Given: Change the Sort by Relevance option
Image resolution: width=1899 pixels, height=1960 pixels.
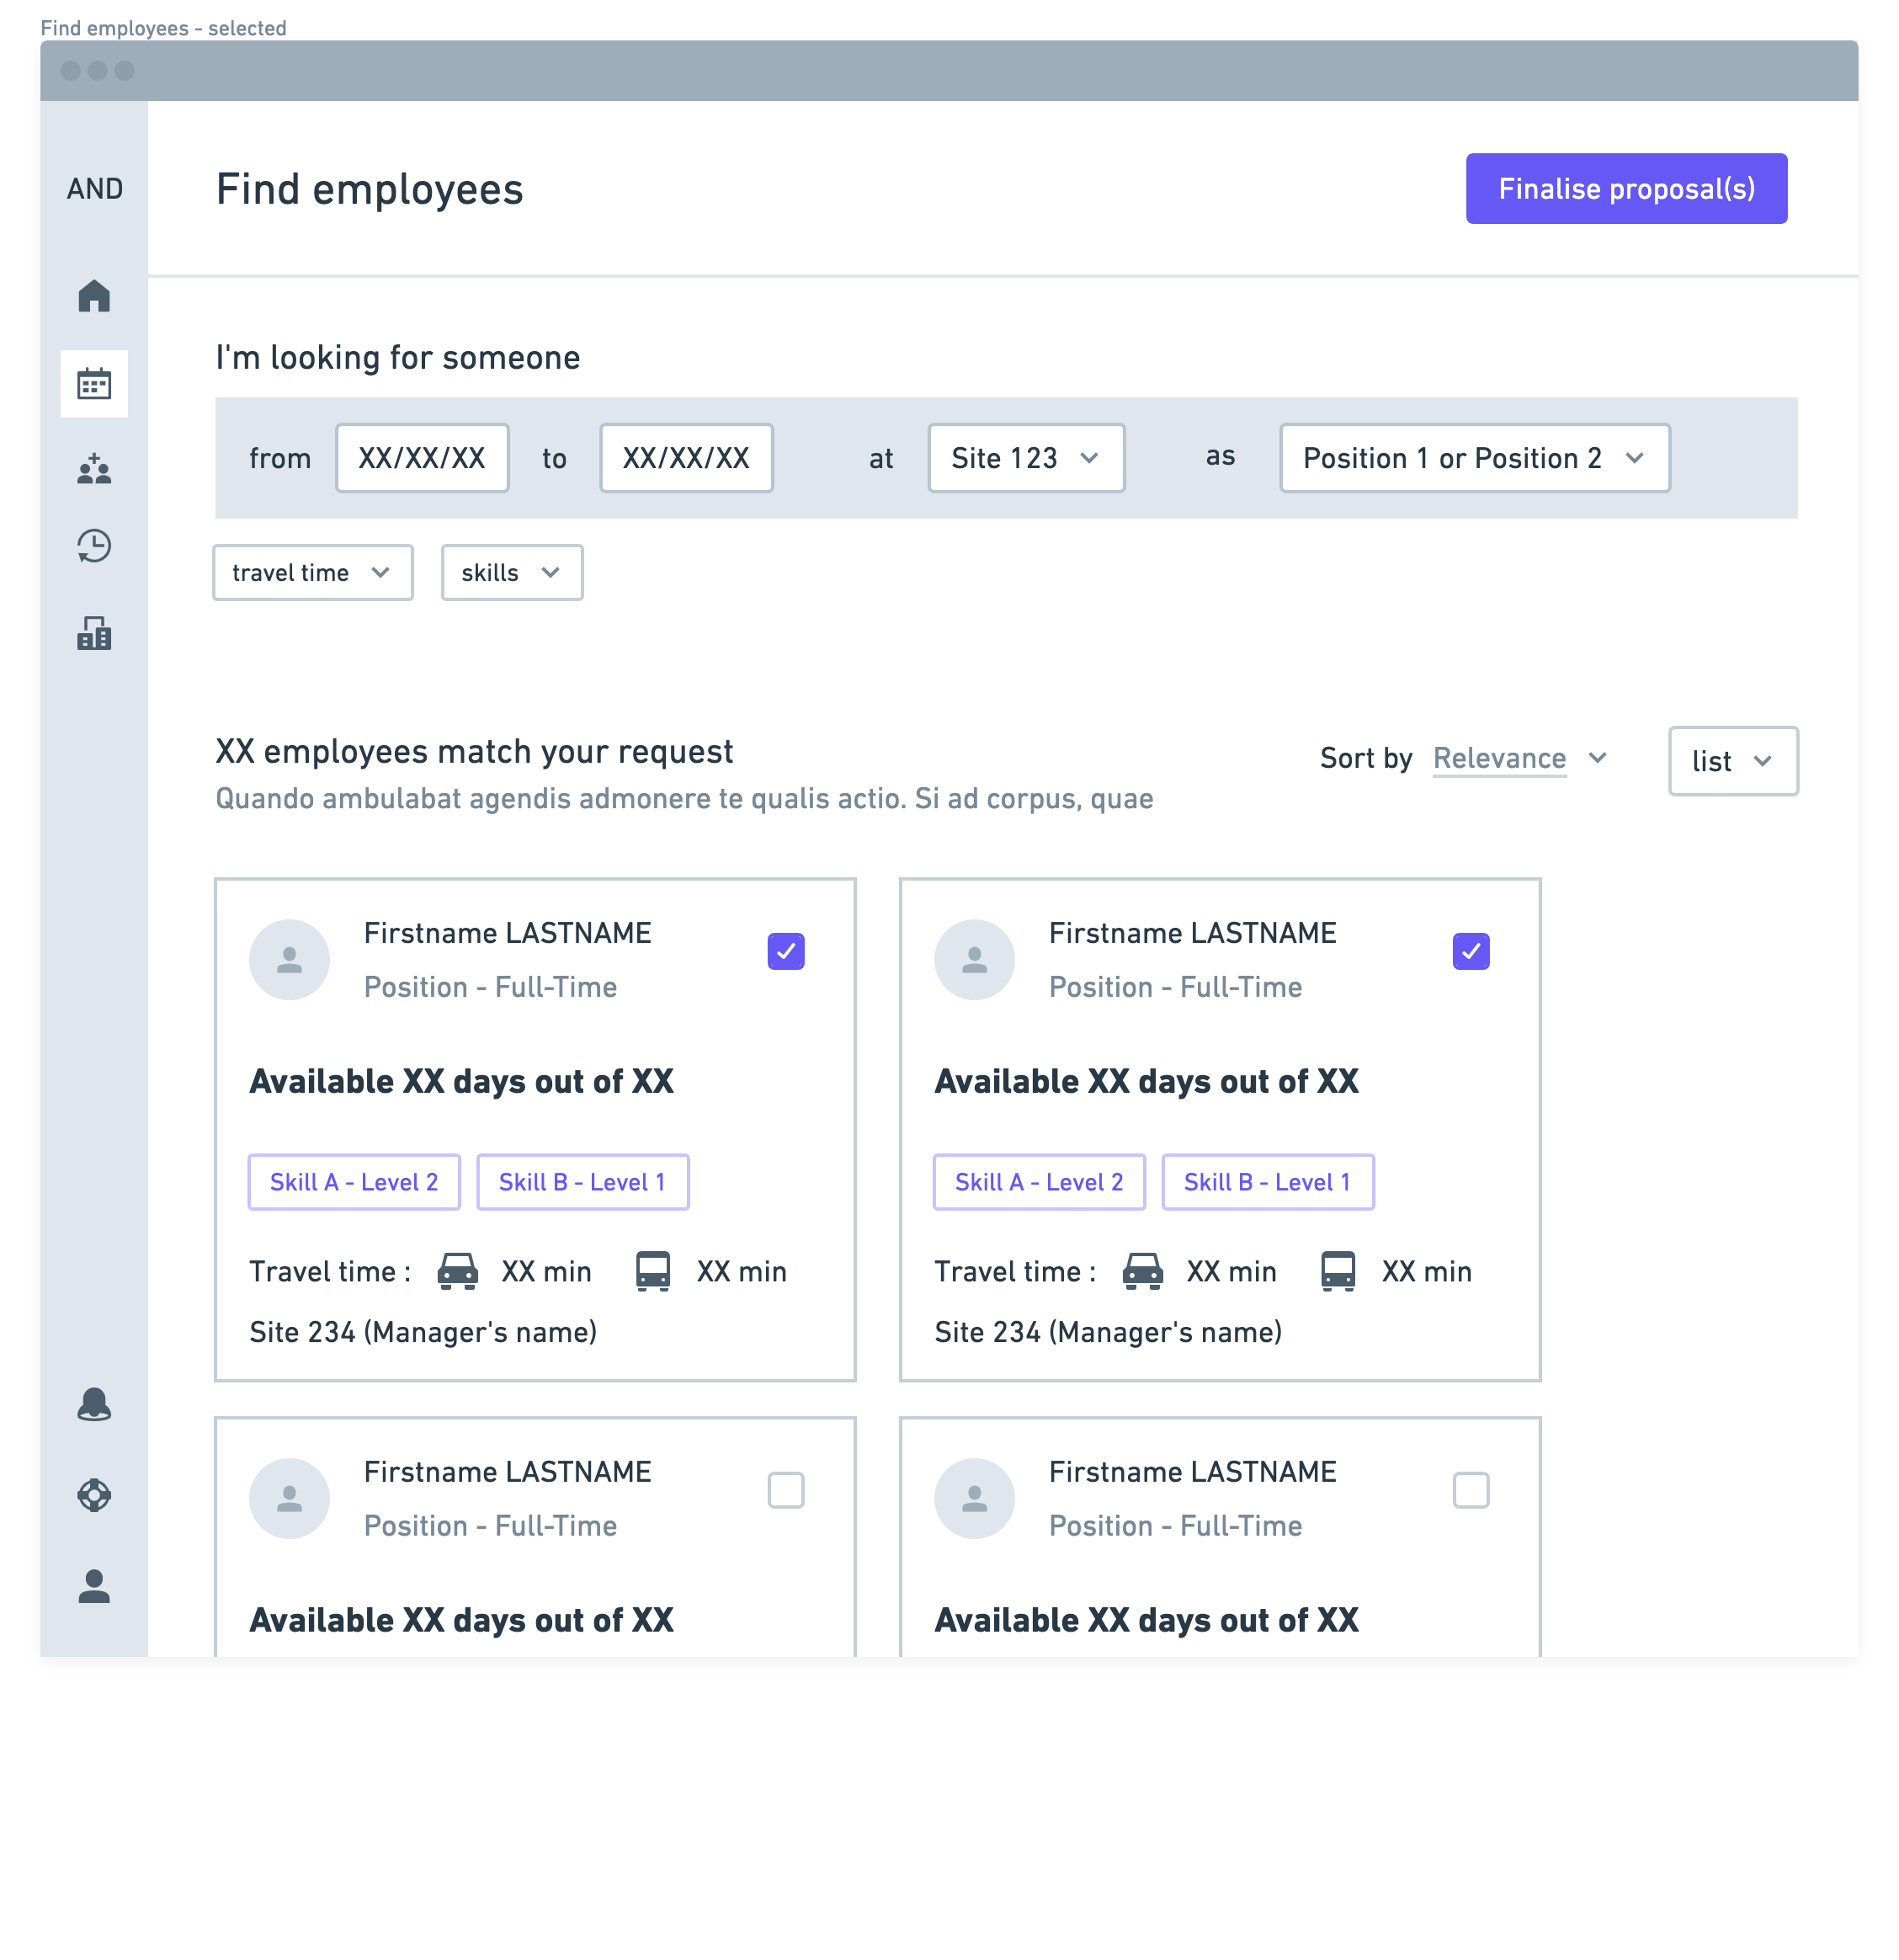Looking at the screenshot, I should 1519,758.
